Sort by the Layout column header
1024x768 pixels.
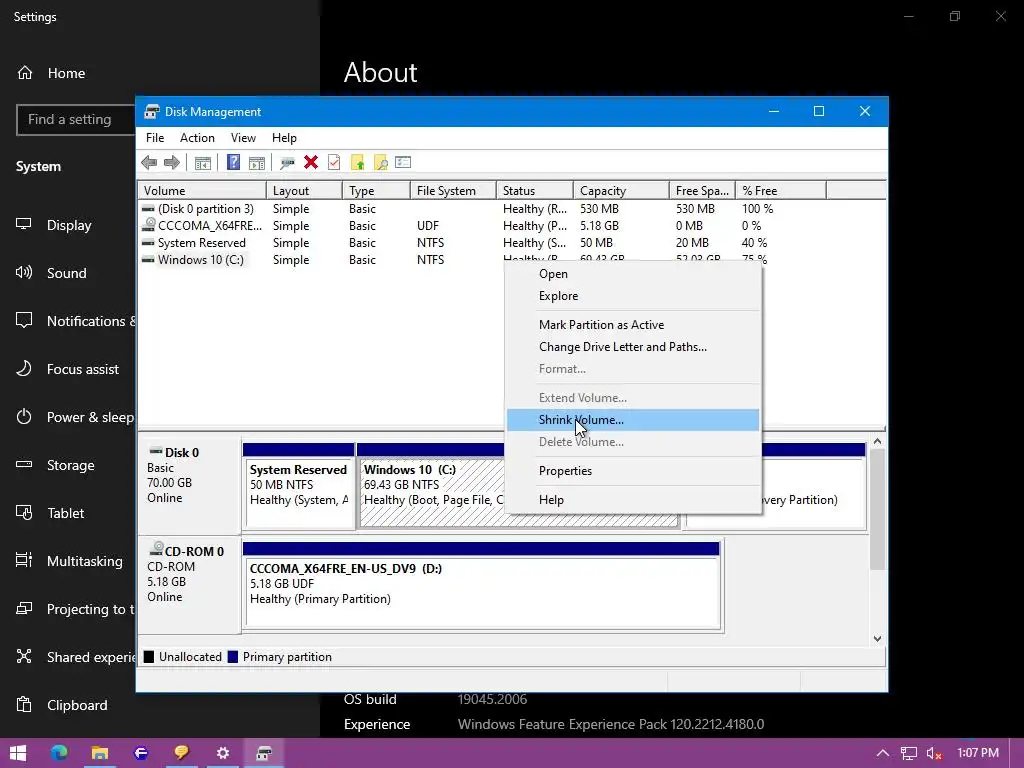pyautogui.click(x=304, y=191)
